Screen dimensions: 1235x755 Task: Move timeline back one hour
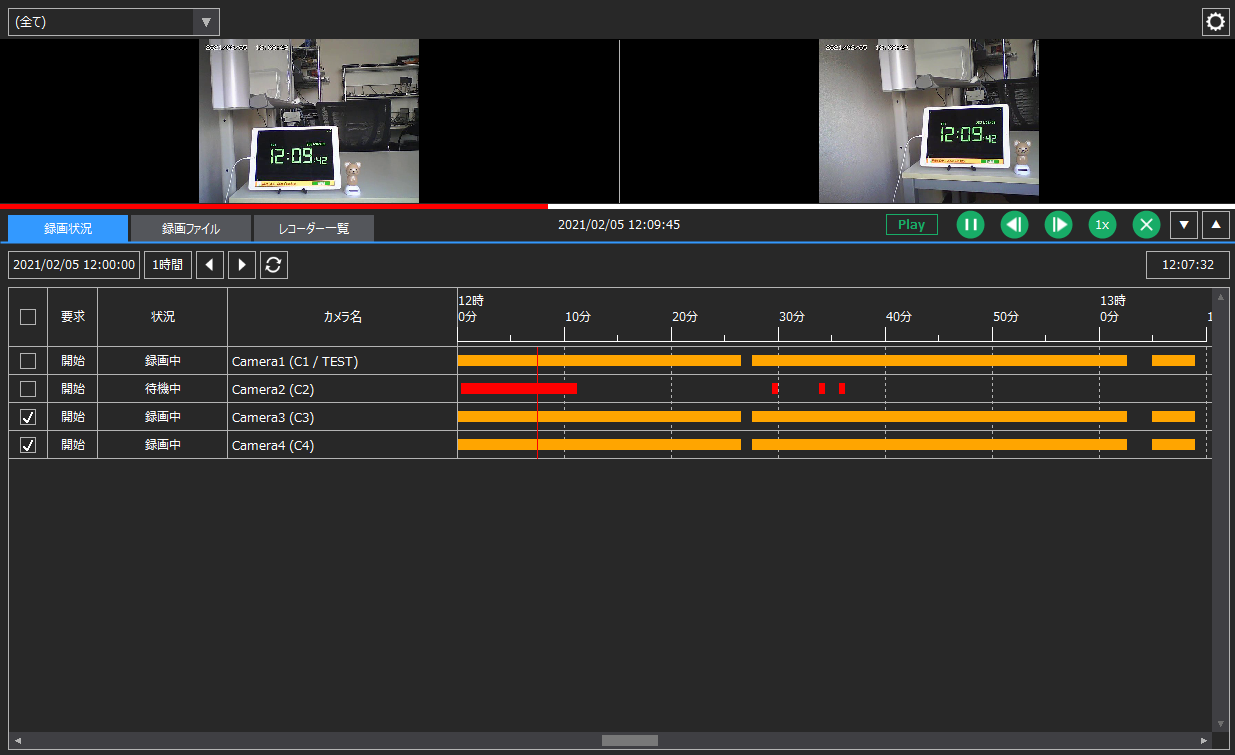(209, 264)
